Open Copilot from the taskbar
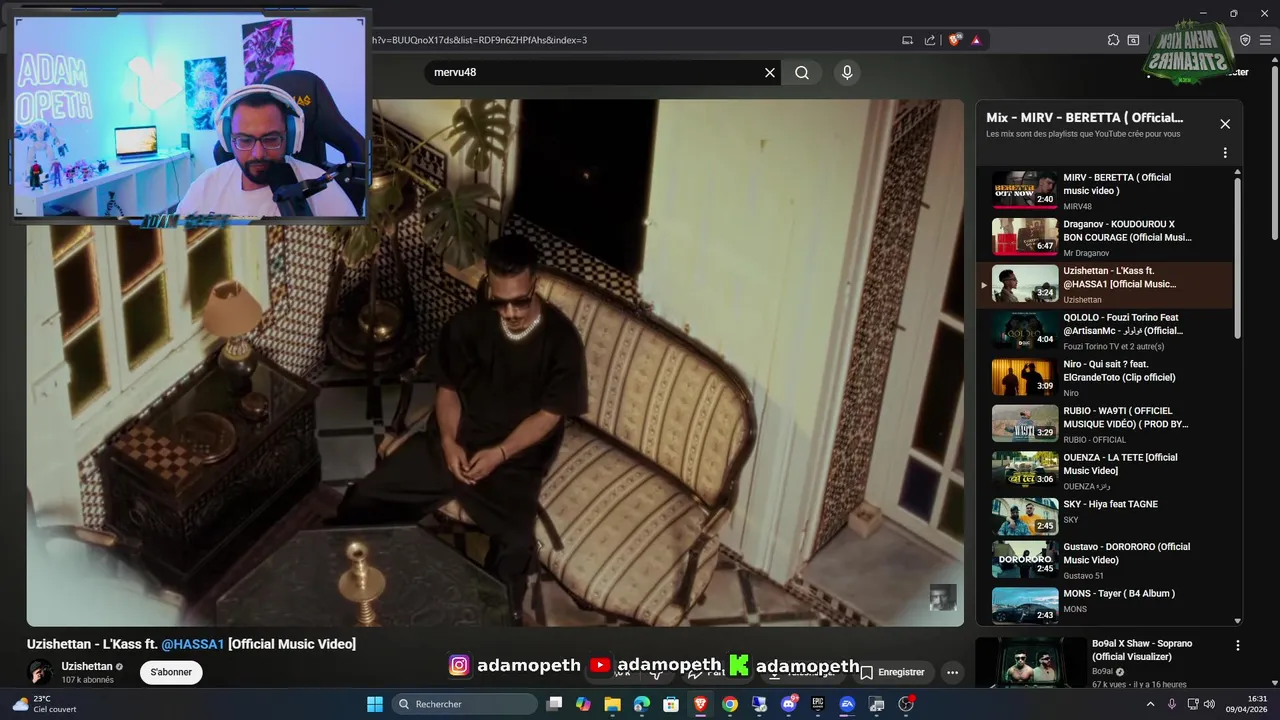Image resolution: width=1280 pixels, height=720 pixels. click(x=583, y=704)
